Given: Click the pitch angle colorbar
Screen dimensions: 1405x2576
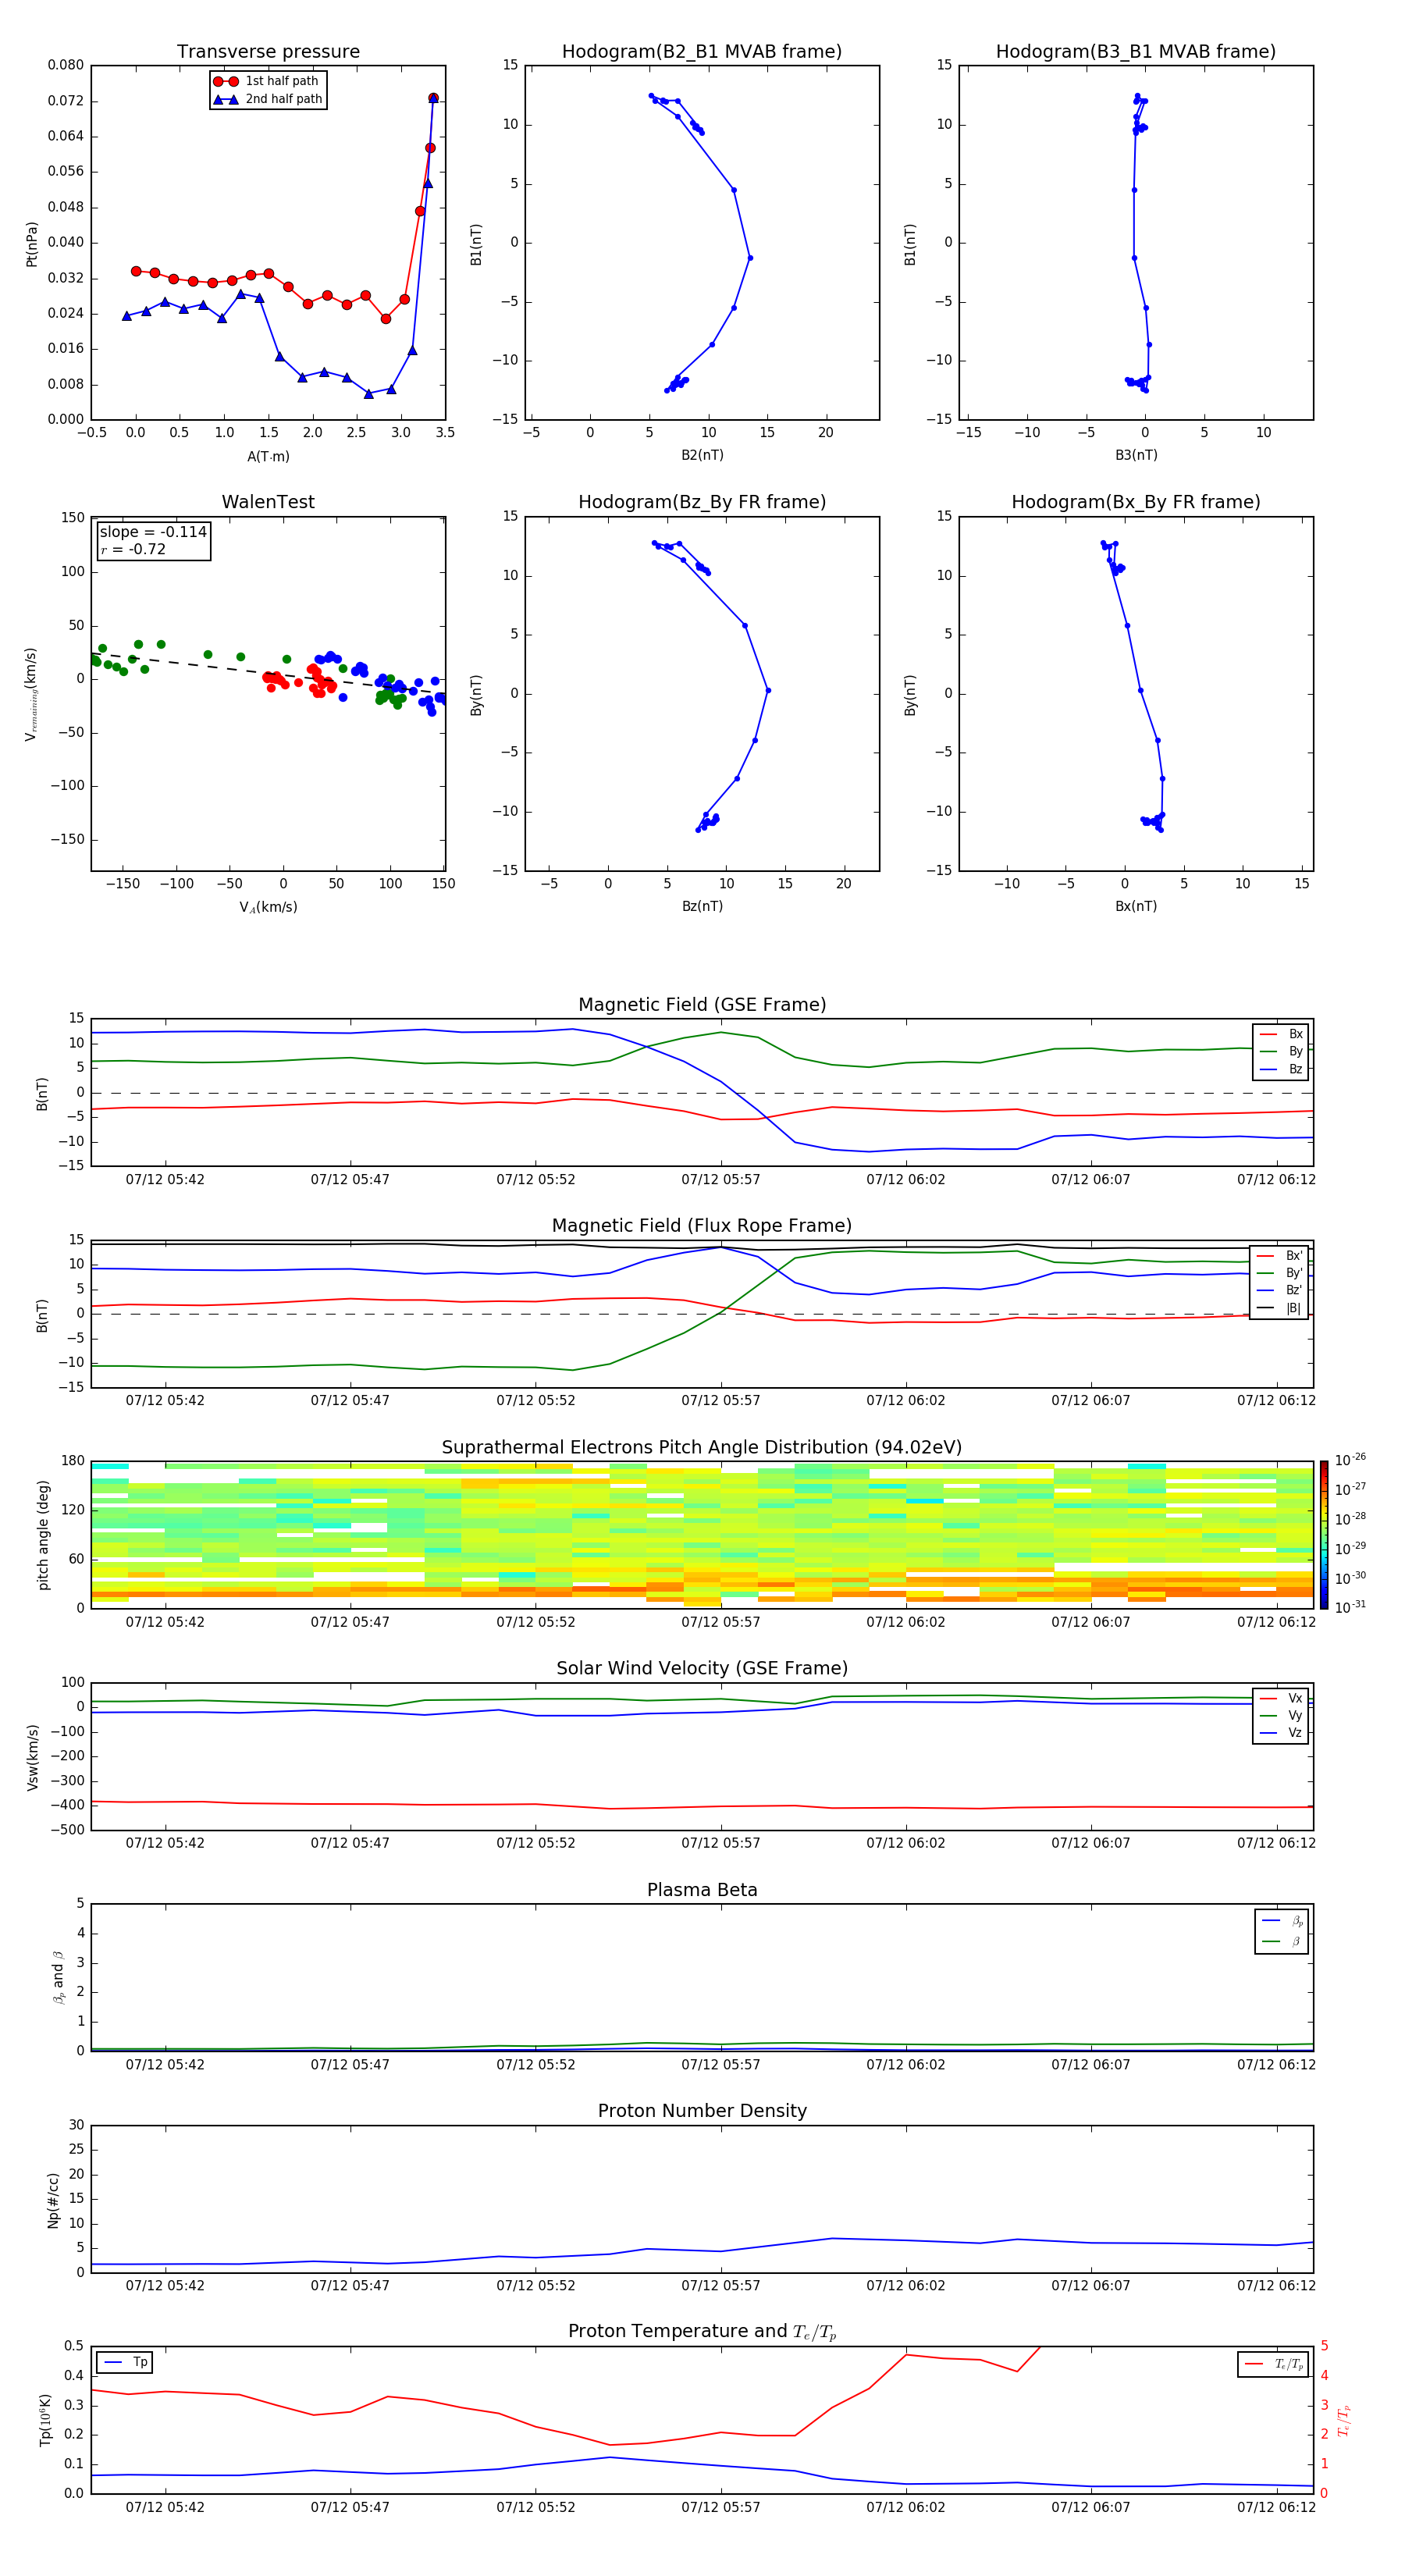Looking at the screenshot, I should [x=1324, y=1534].
